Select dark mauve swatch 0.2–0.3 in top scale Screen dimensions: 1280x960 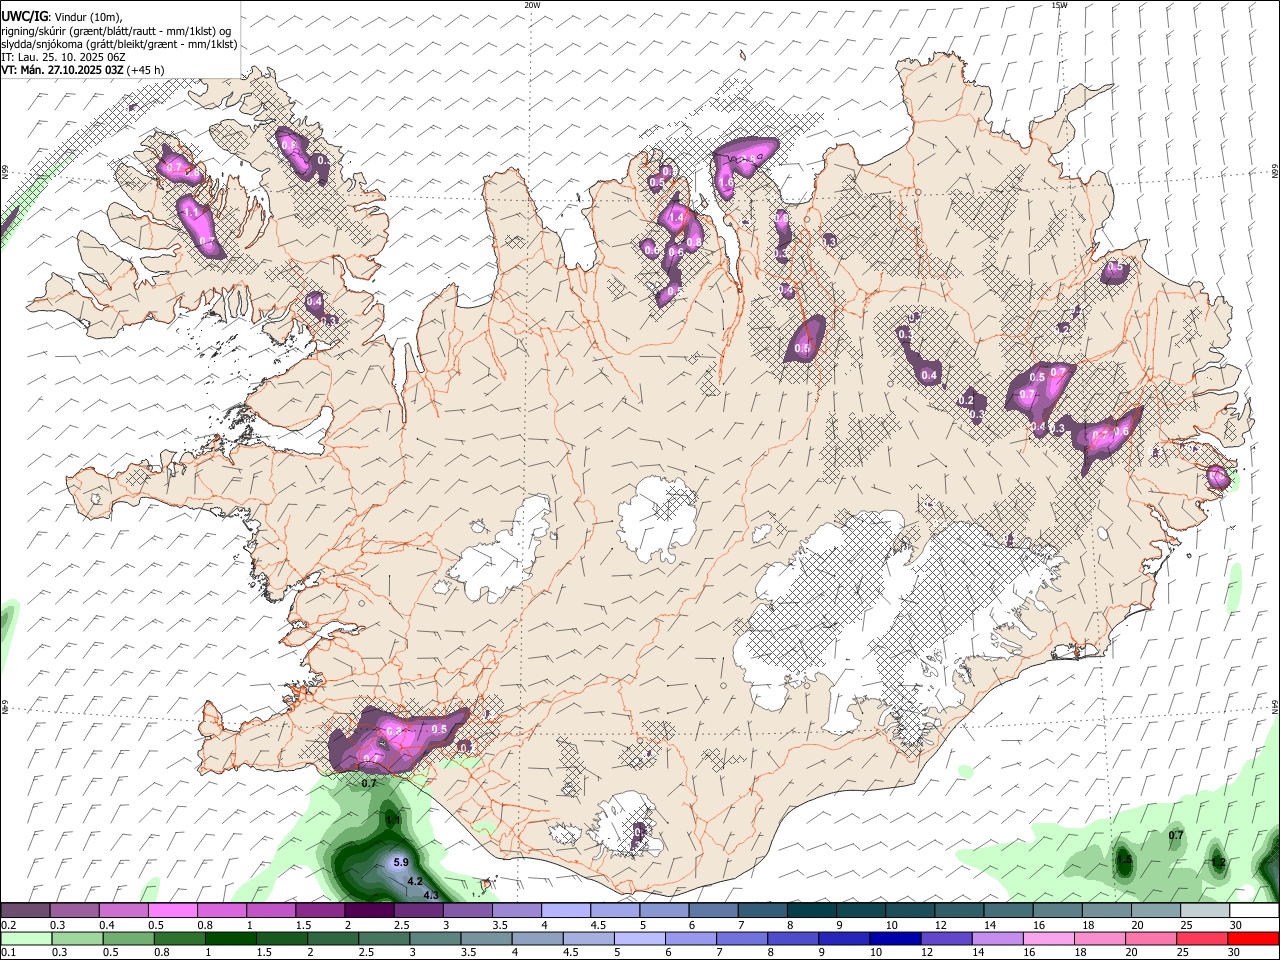click(x=25, y=911)
